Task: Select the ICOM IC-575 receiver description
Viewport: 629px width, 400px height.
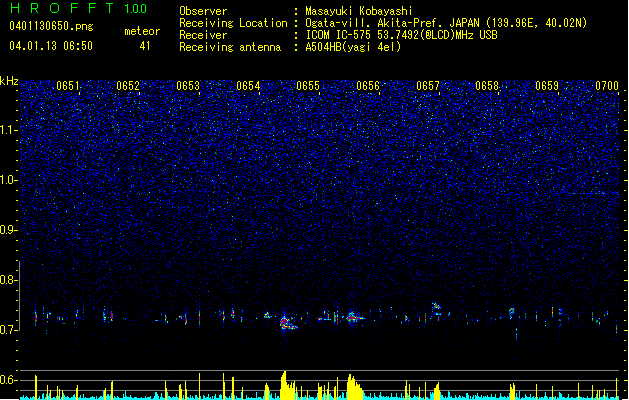Action: 402,35
